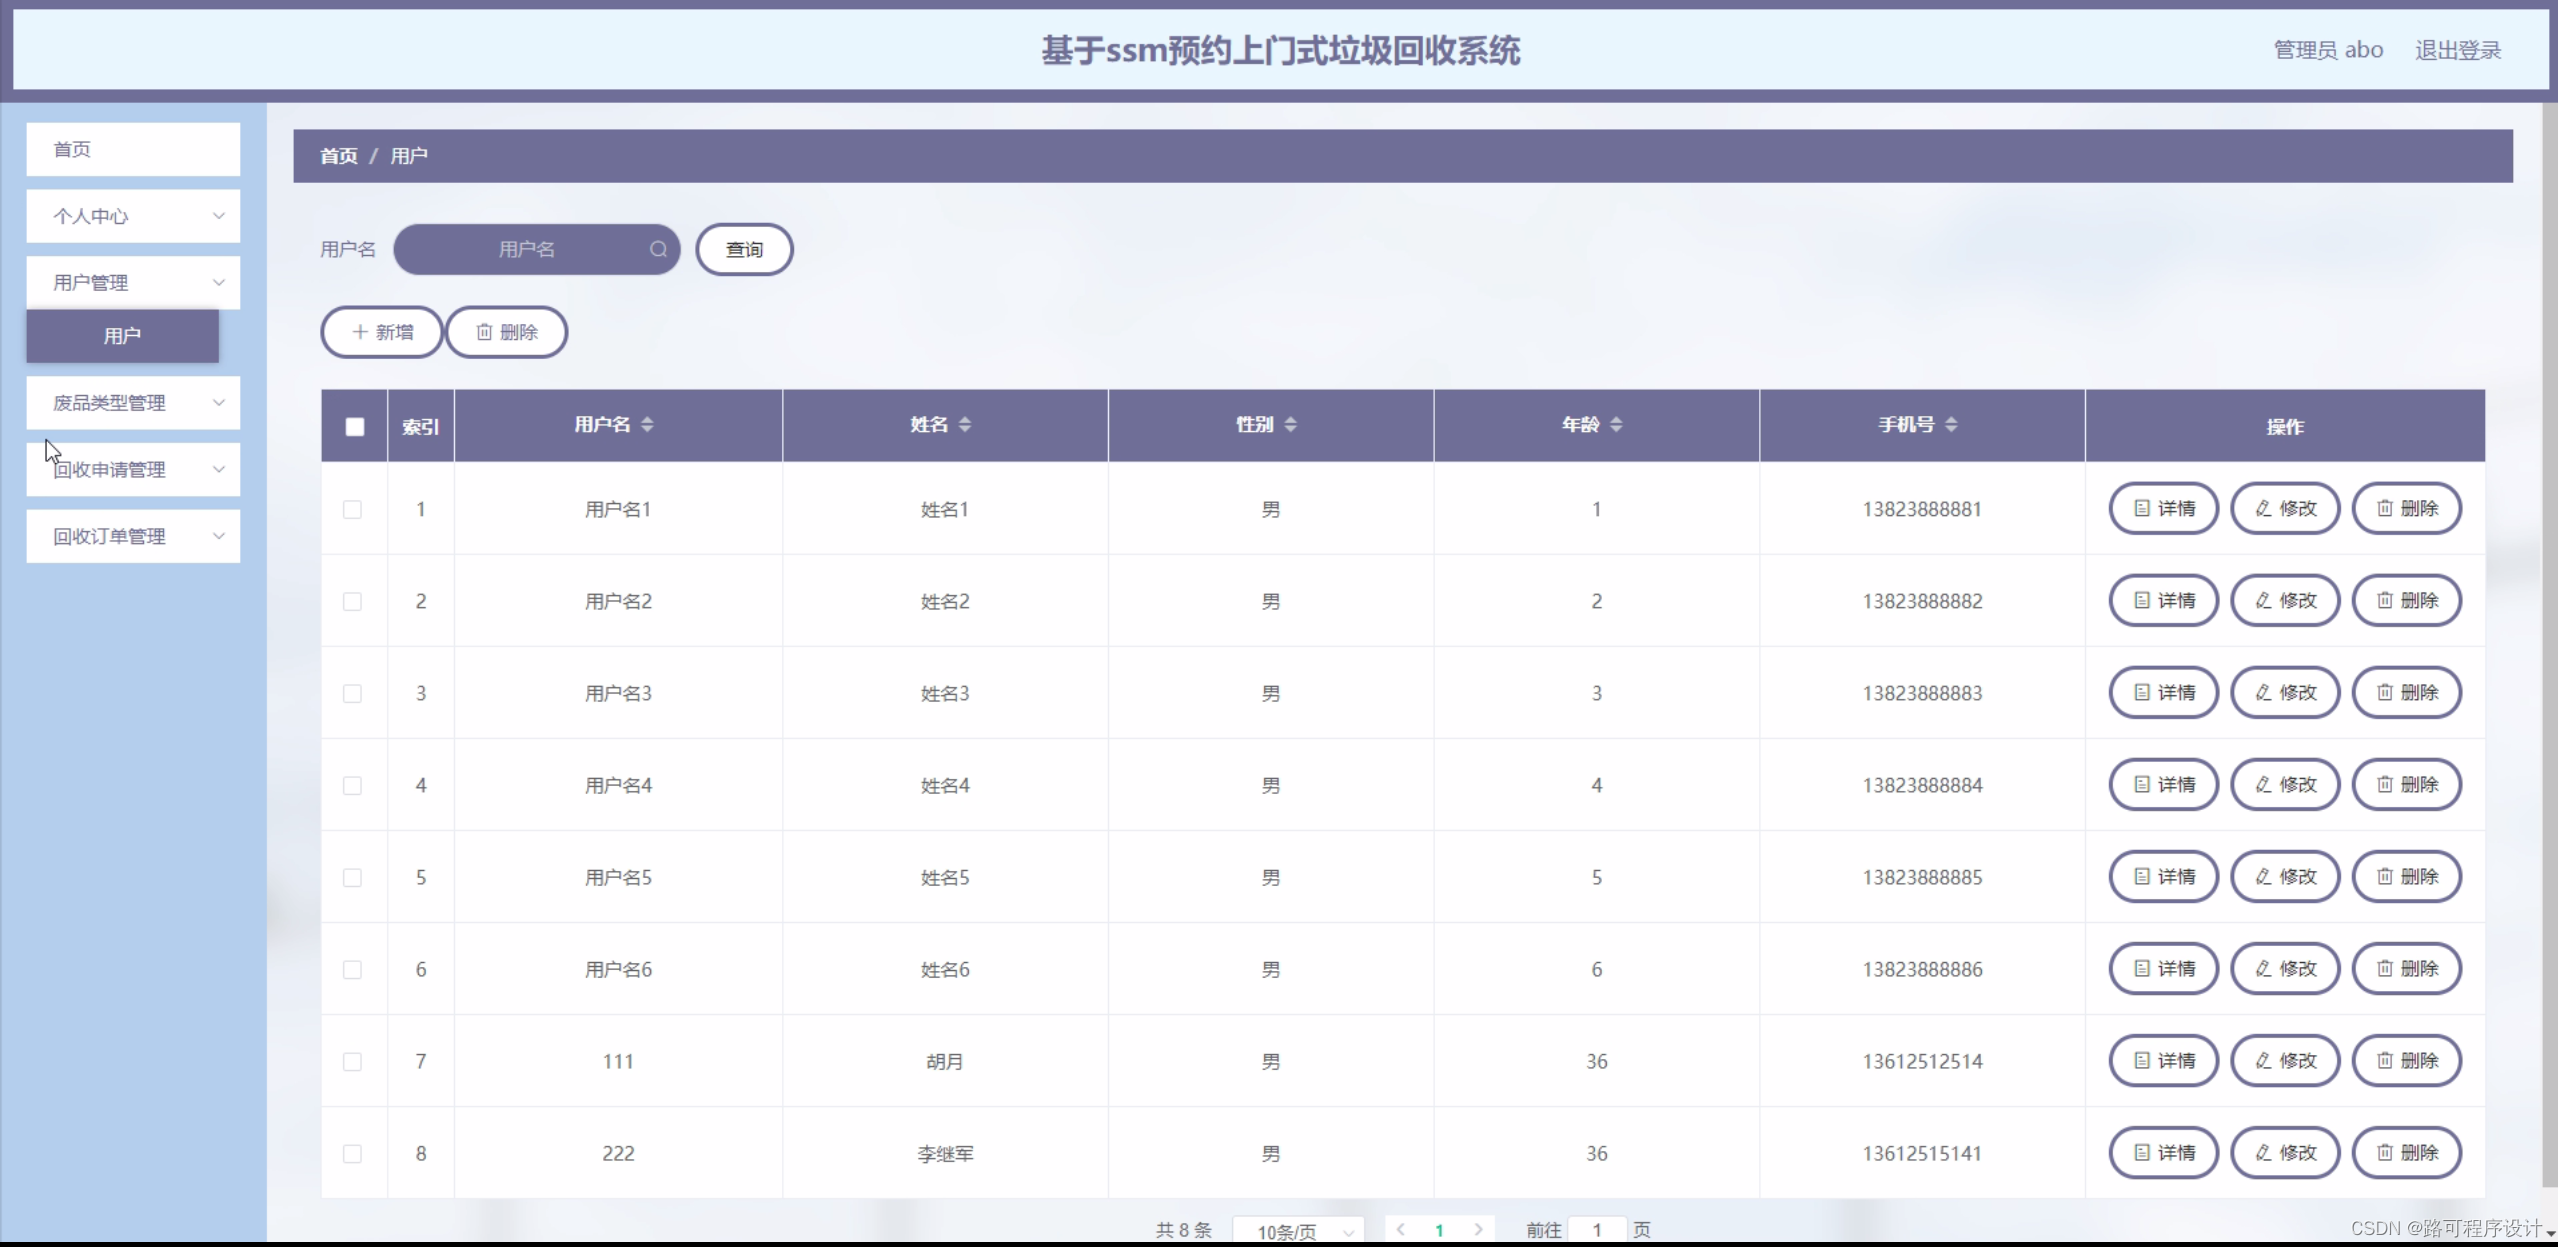This screenshot has height=1247, width=2558.
Task: Open the 10条/页 page size dropdown
Action: (x=1298, y=1231)
